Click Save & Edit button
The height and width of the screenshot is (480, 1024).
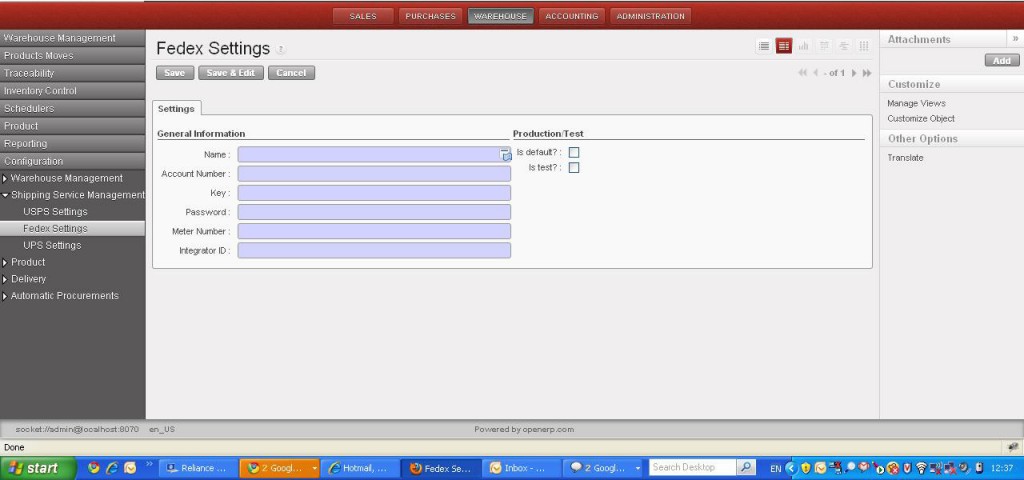point(231,73)
